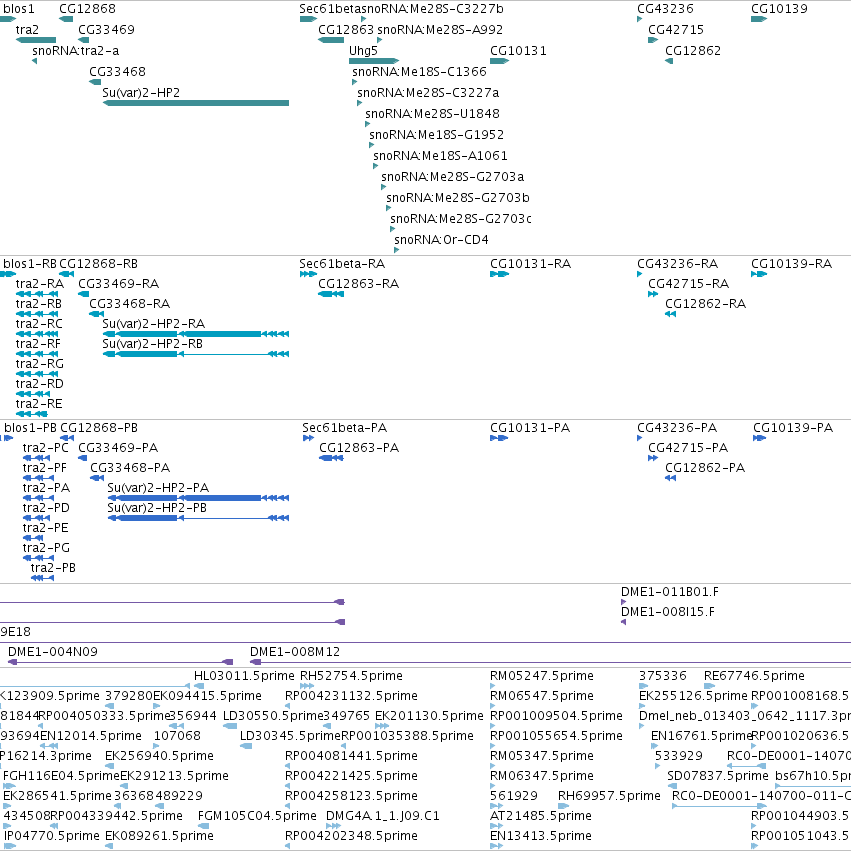The image size is (851, 851).
Task: Select the RM05247.5prime EST marker
Action: [x=493, y=686]
